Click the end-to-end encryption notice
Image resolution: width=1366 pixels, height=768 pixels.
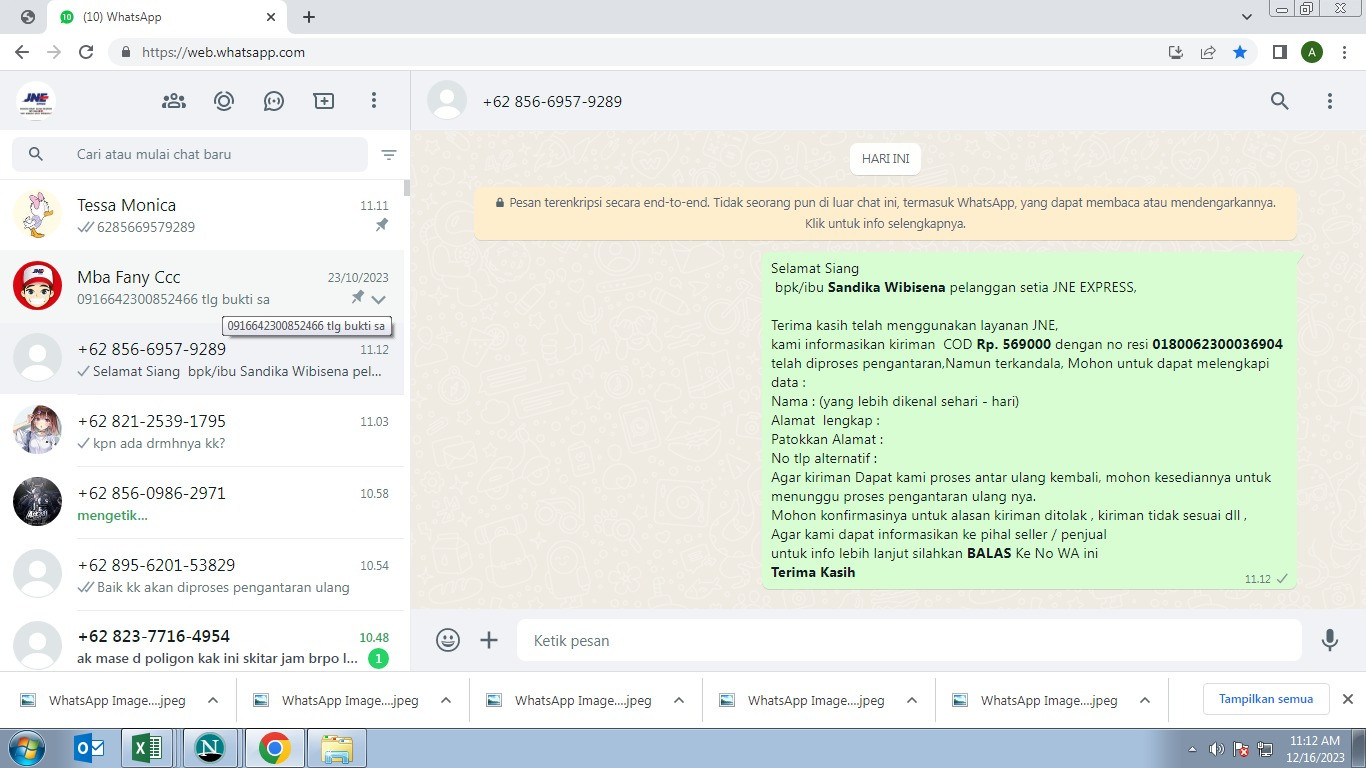click(885, 213)
